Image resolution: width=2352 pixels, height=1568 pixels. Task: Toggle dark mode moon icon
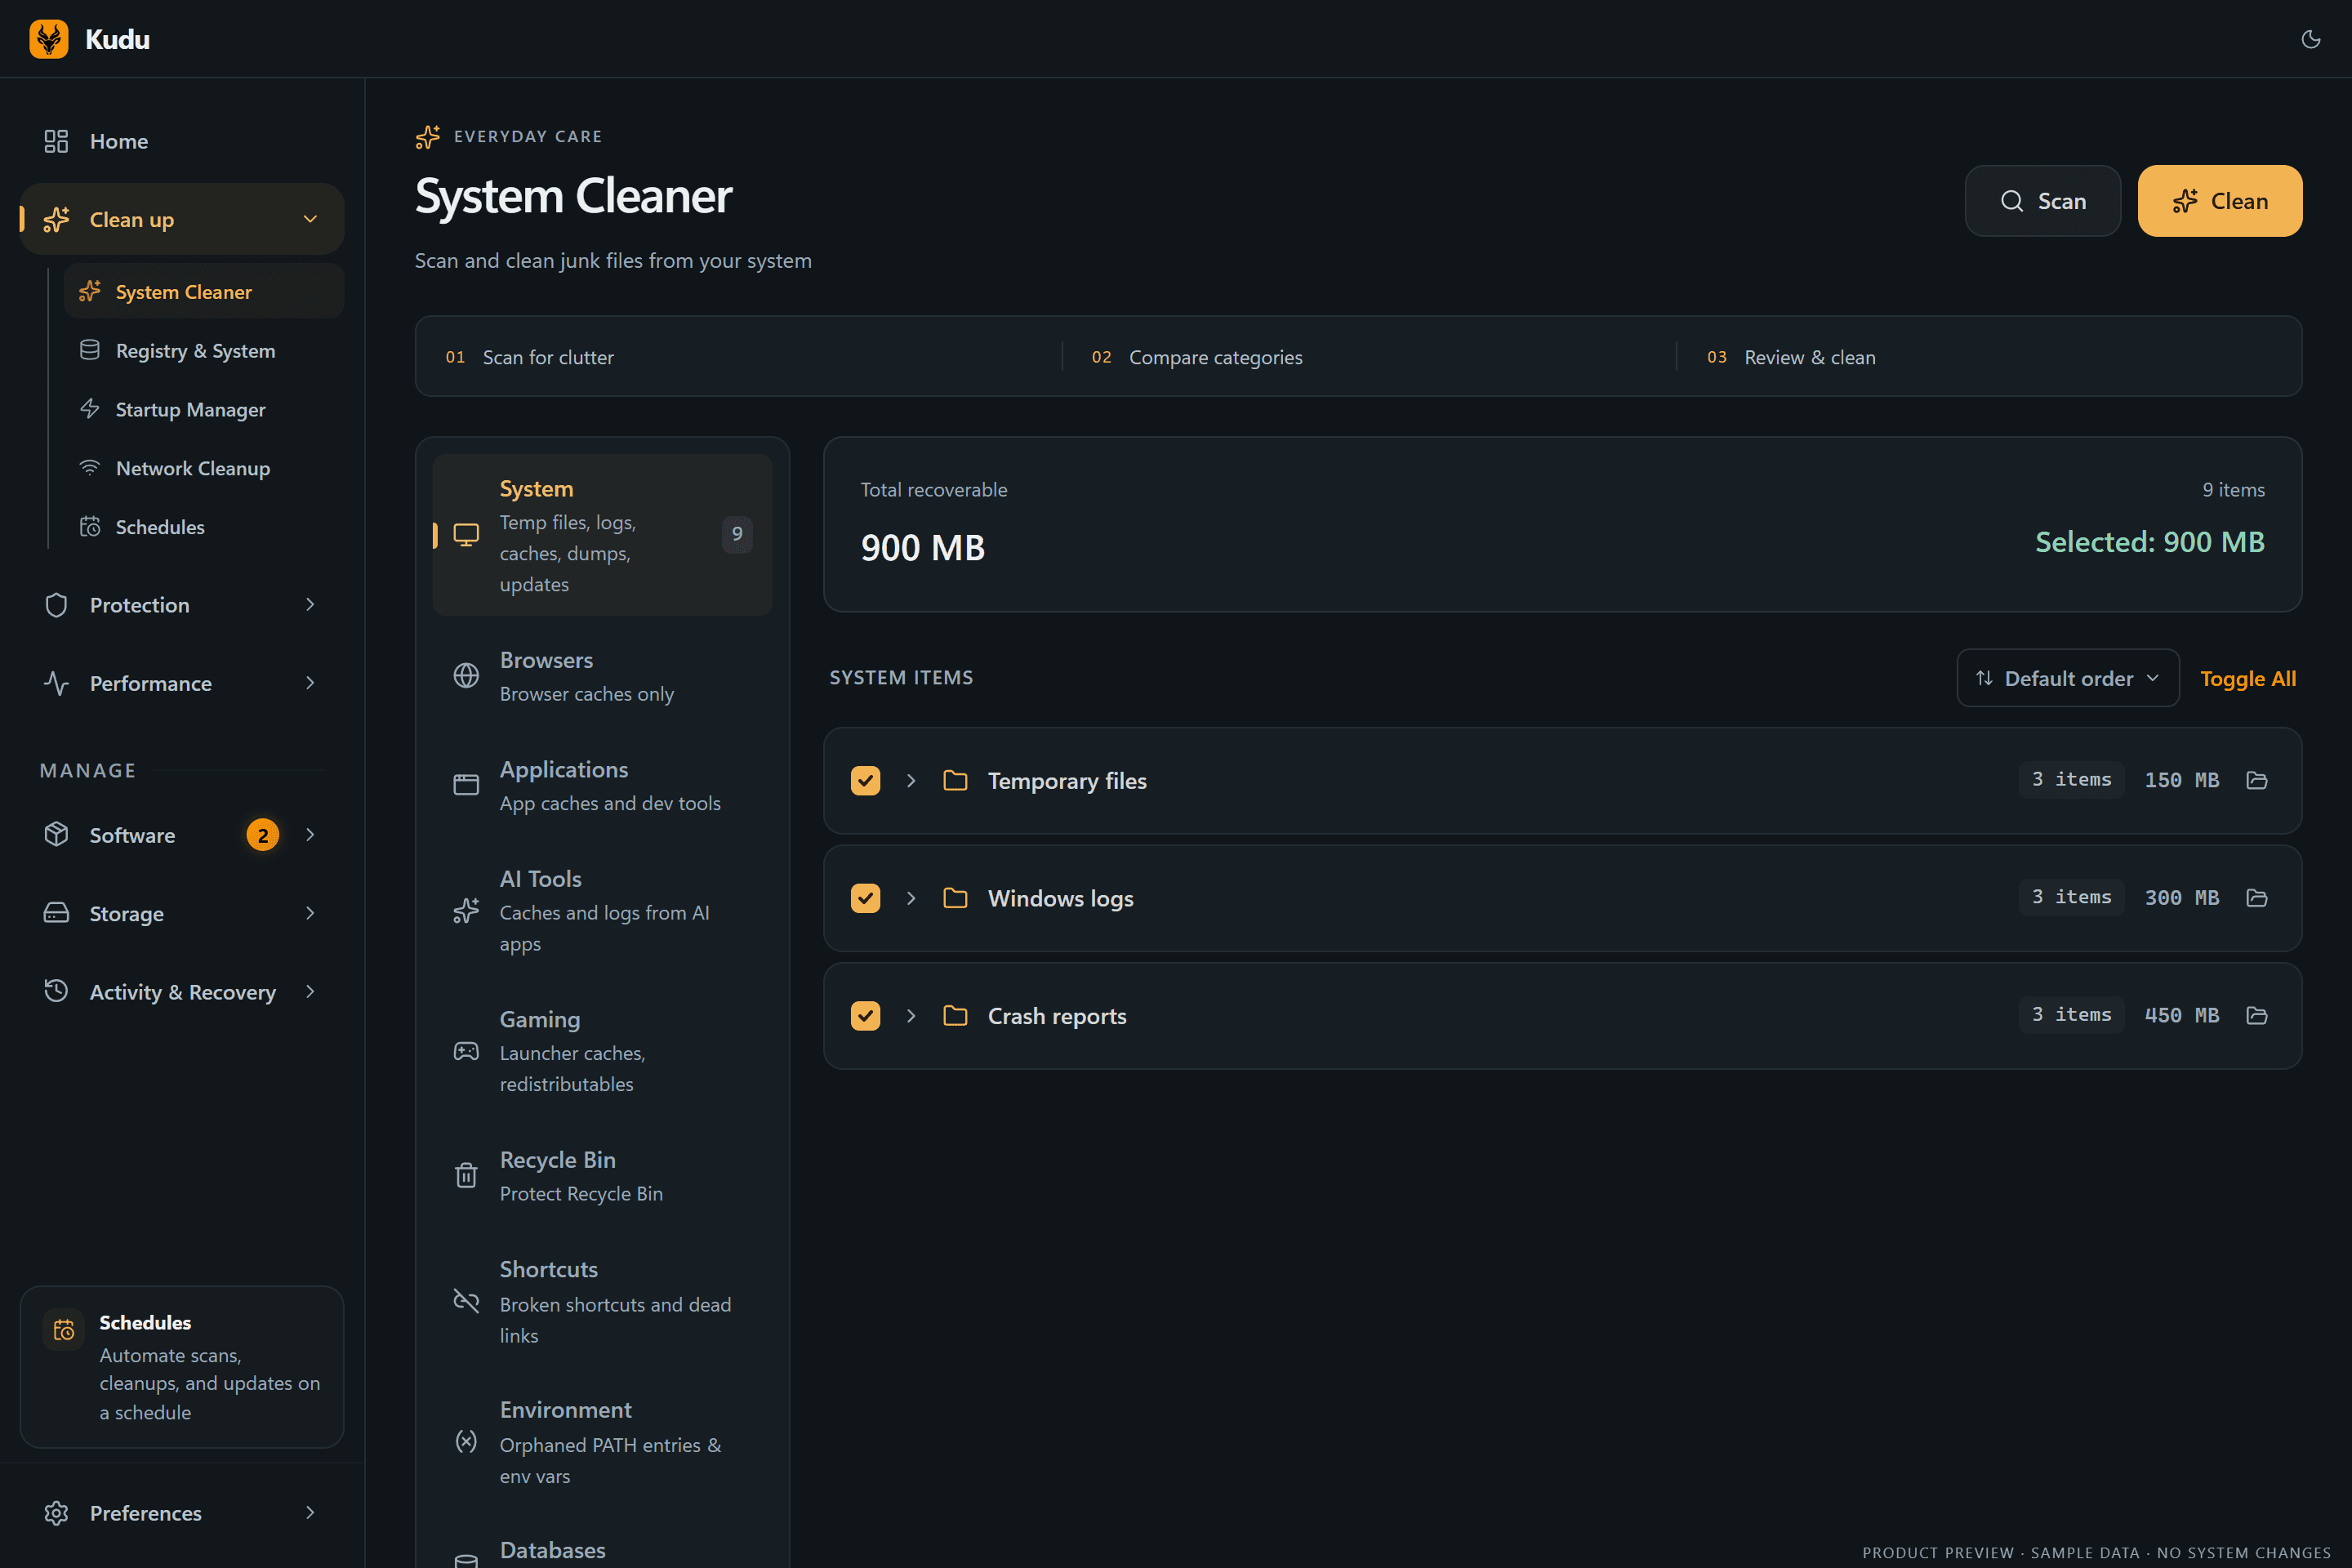pos(2310,39)
